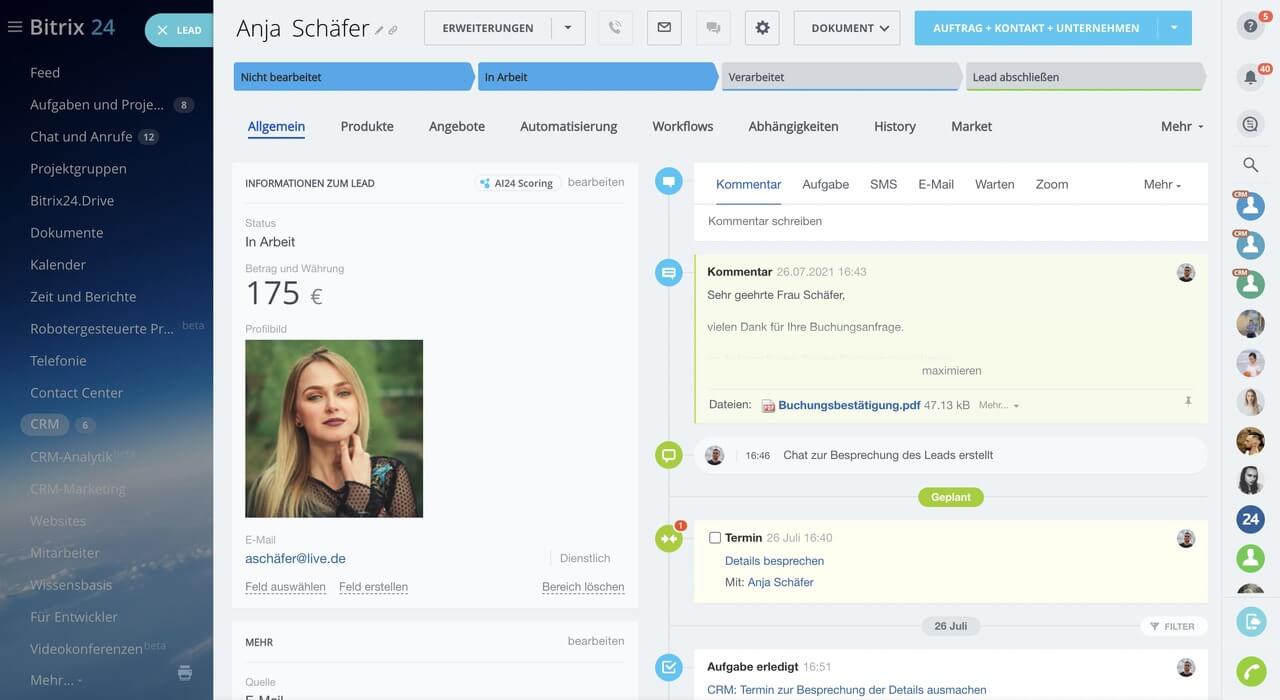Screen dimensions: 1280x700
Task: Click the Auftrag + Kontakt + Unternehmen button
Action: click(1035, 28)
